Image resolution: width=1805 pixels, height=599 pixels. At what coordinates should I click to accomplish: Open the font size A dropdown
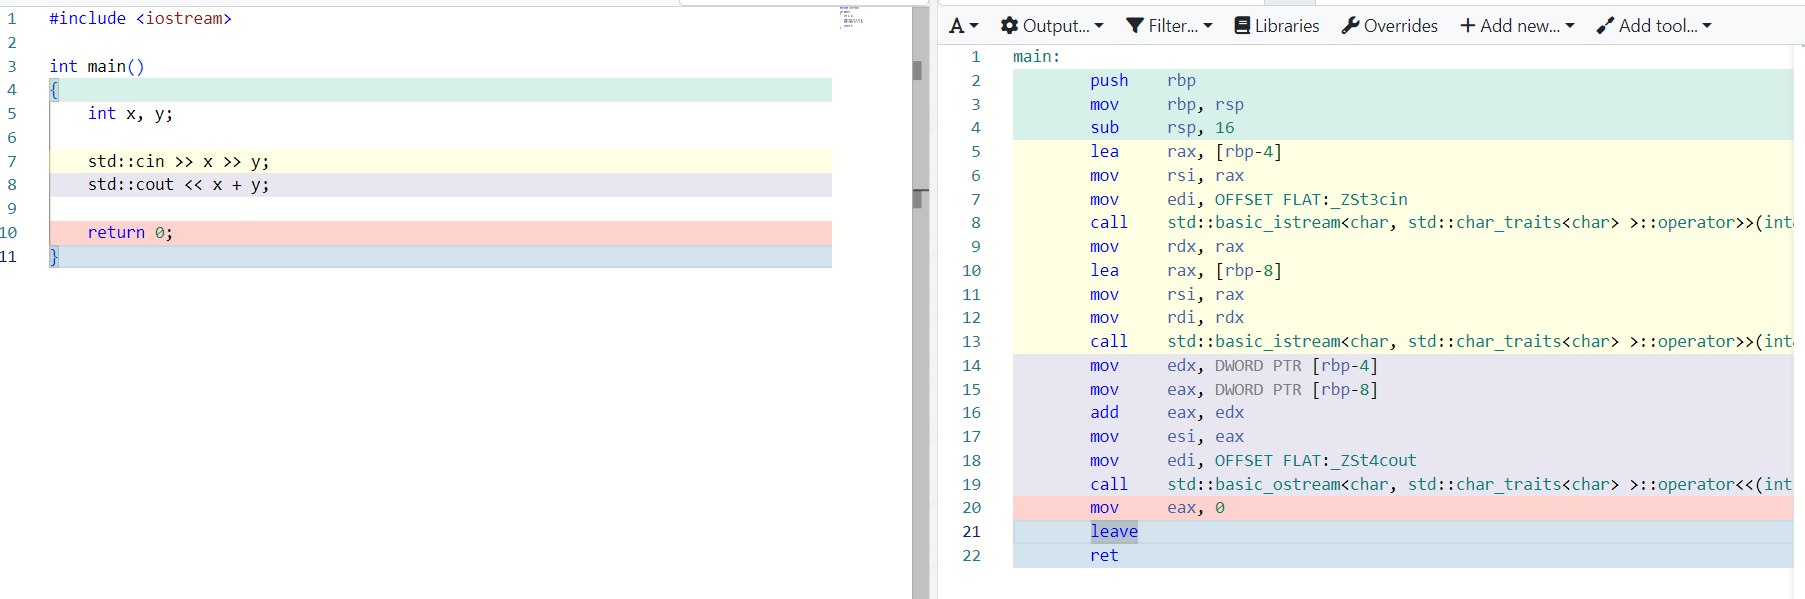(x=963, y=26)
